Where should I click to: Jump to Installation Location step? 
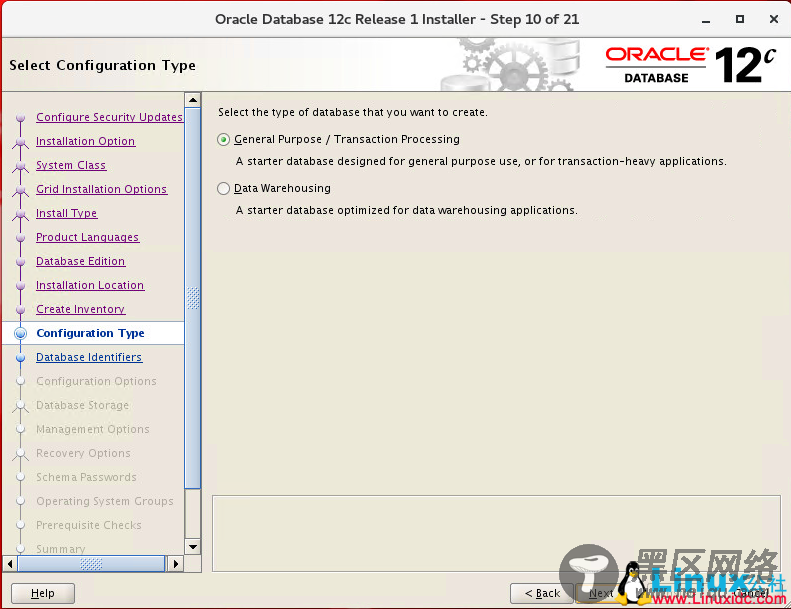90,285
